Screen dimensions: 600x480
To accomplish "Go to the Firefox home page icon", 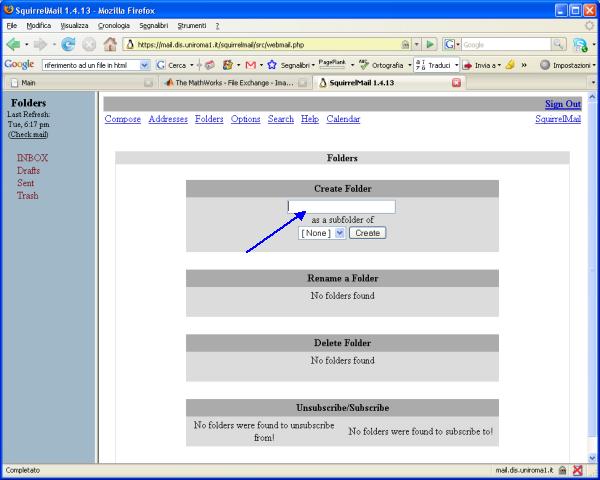I will pos(111,44).
